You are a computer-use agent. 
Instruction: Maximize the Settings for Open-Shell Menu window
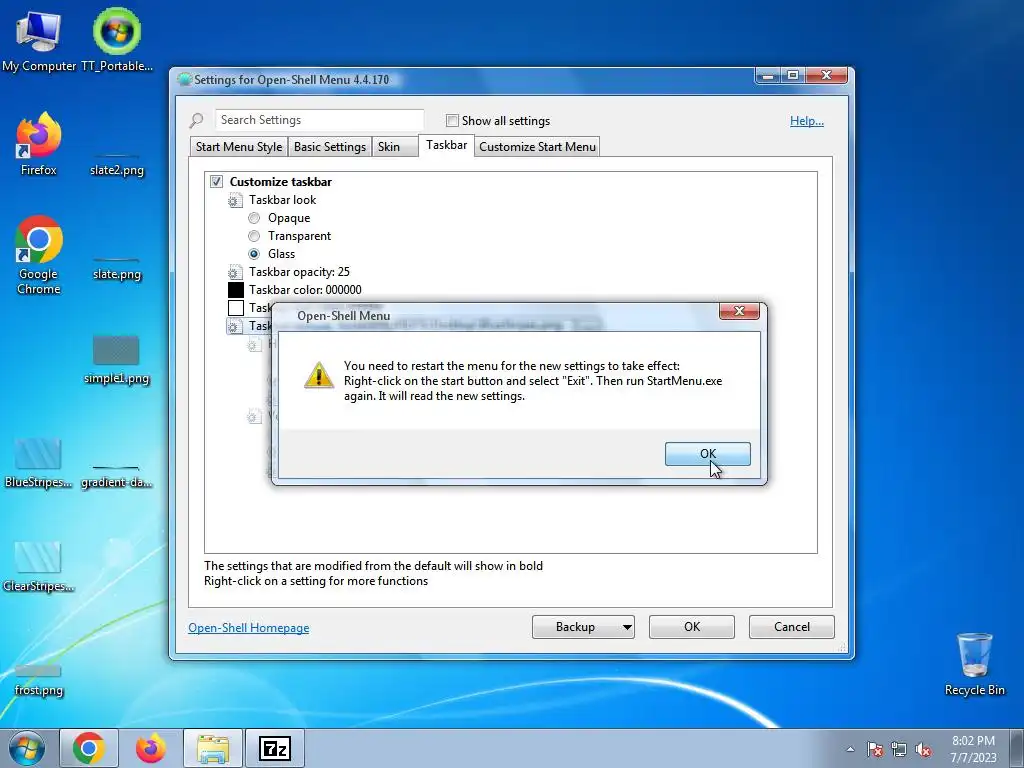coord(793,76)
